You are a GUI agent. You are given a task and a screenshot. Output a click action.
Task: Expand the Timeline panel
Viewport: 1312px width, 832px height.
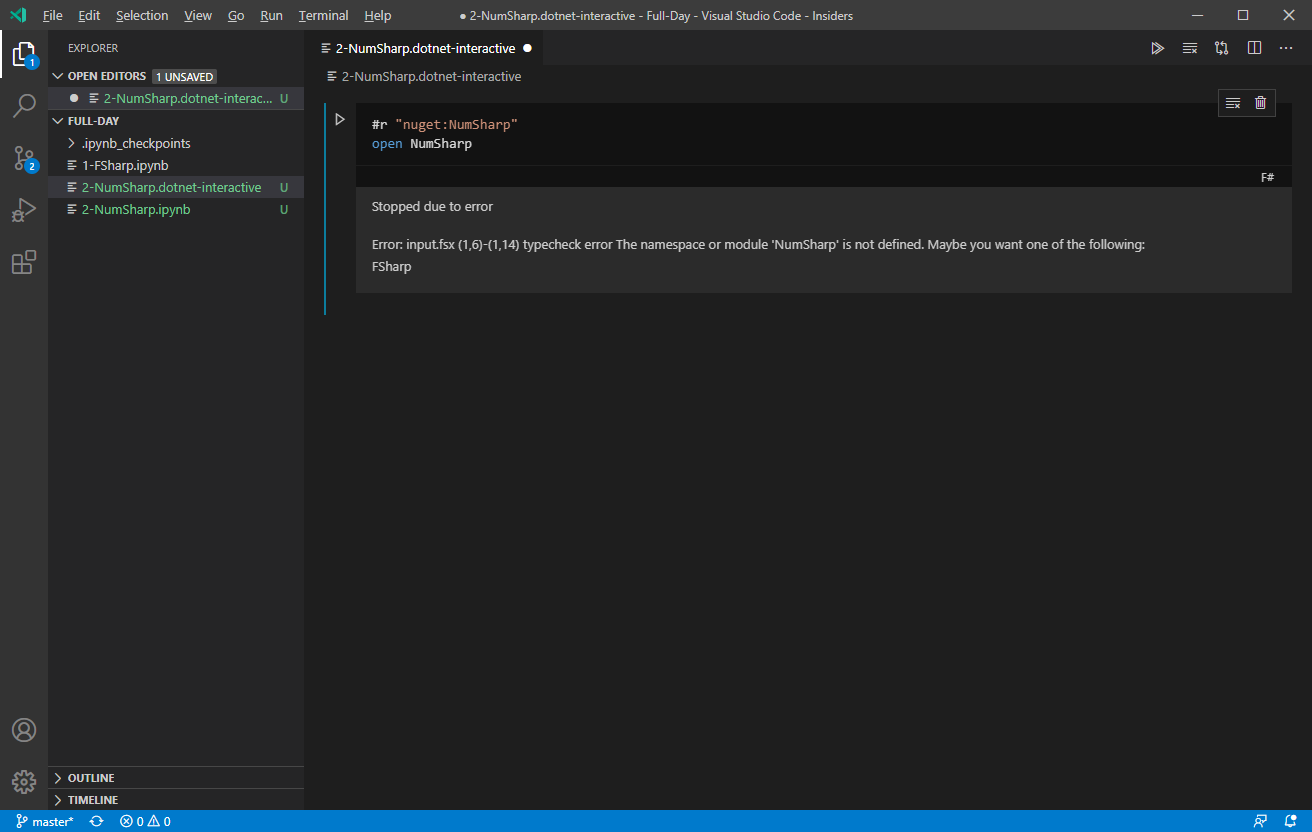click(x=176, y=800)
